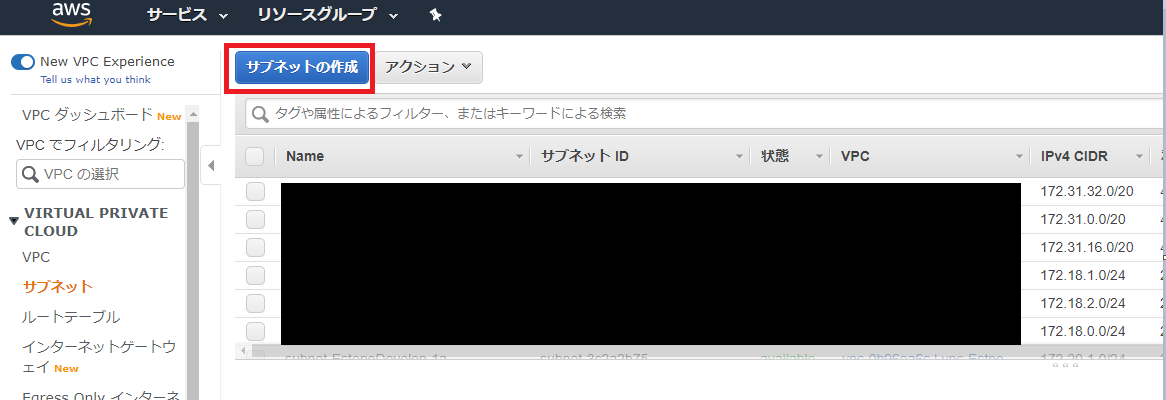Open the IPv4 CIDR column sort arrow
1166x400 pixels.
(1139, 157)
